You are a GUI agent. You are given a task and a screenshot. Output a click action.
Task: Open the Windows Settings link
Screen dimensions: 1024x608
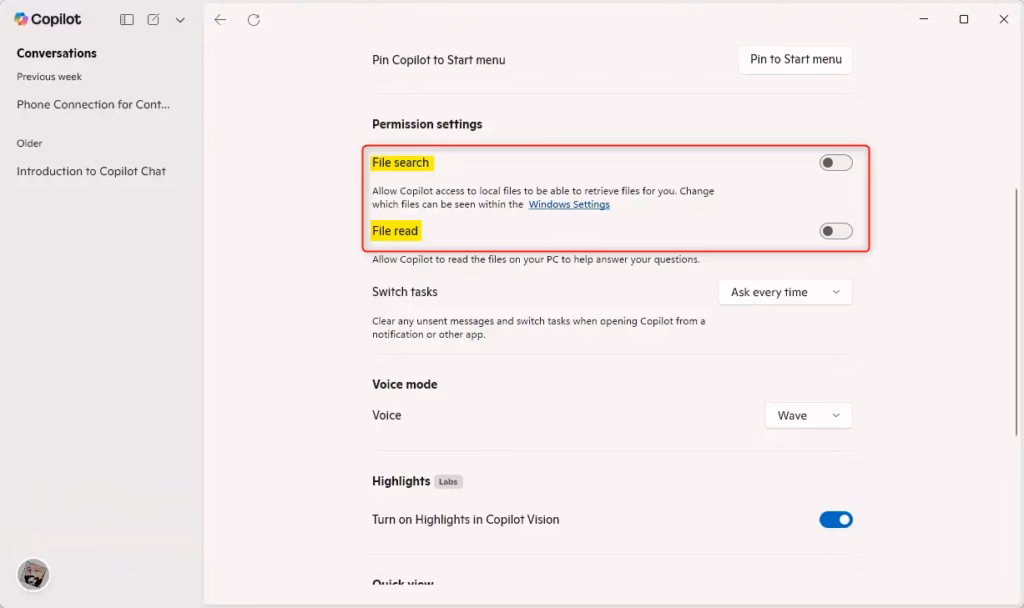569,204
